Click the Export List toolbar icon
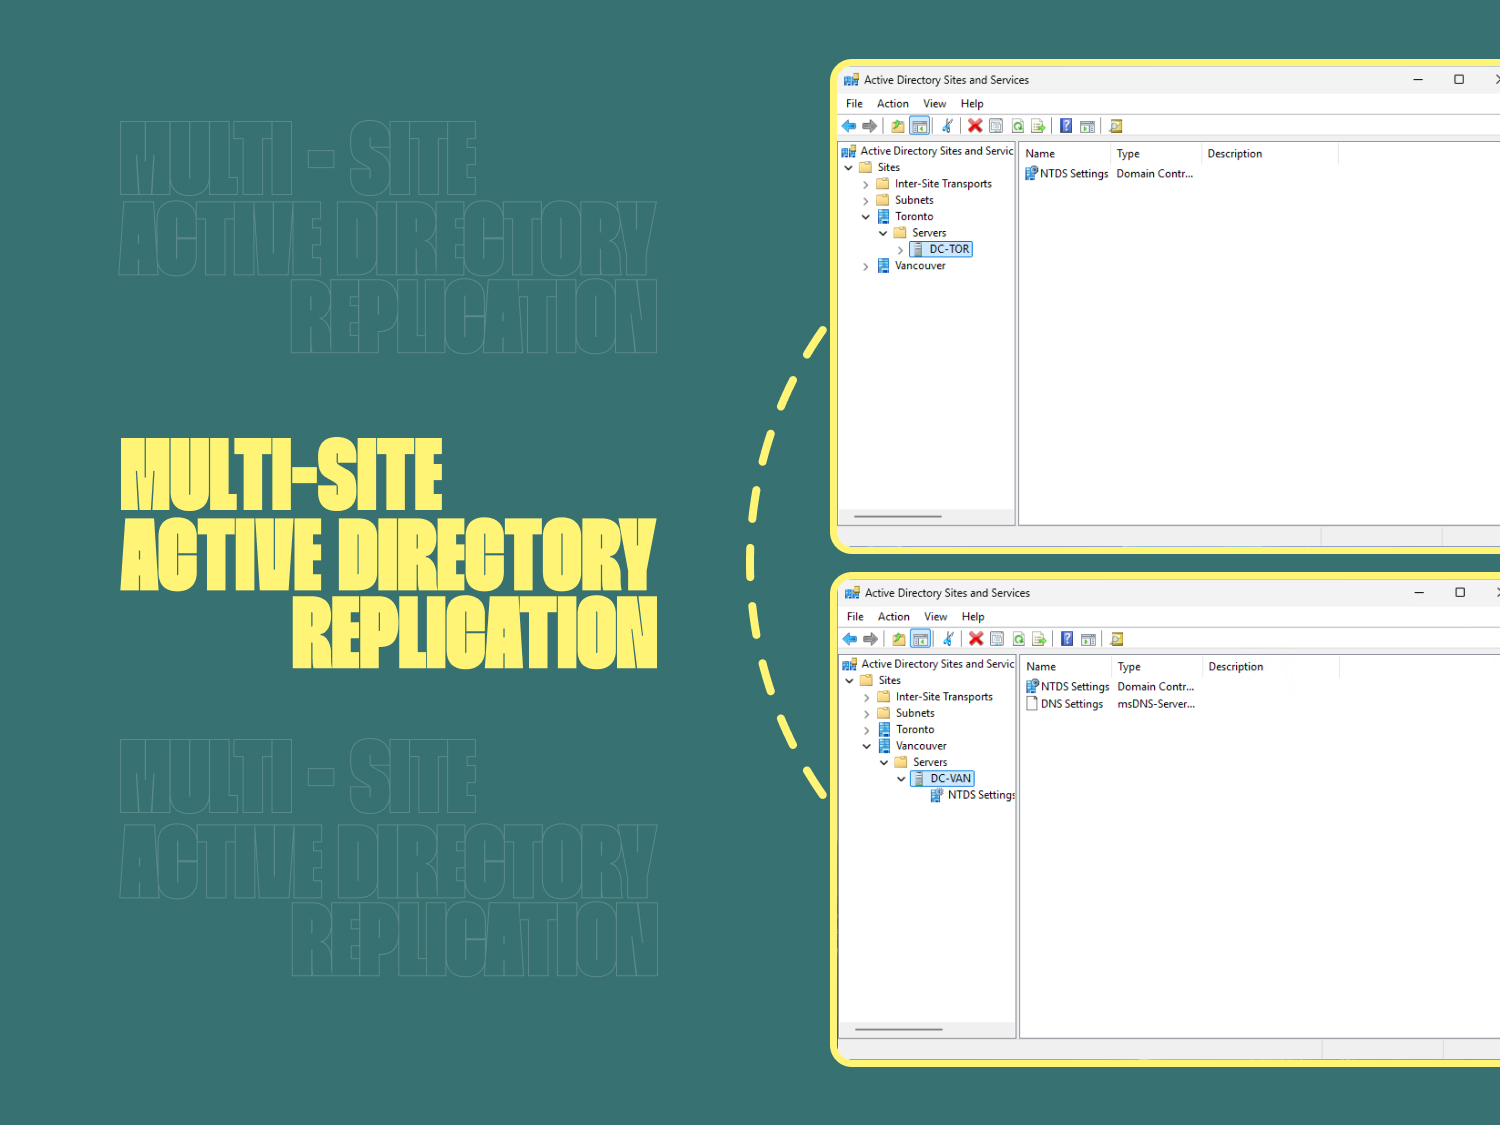 [x=1038, y=125]
